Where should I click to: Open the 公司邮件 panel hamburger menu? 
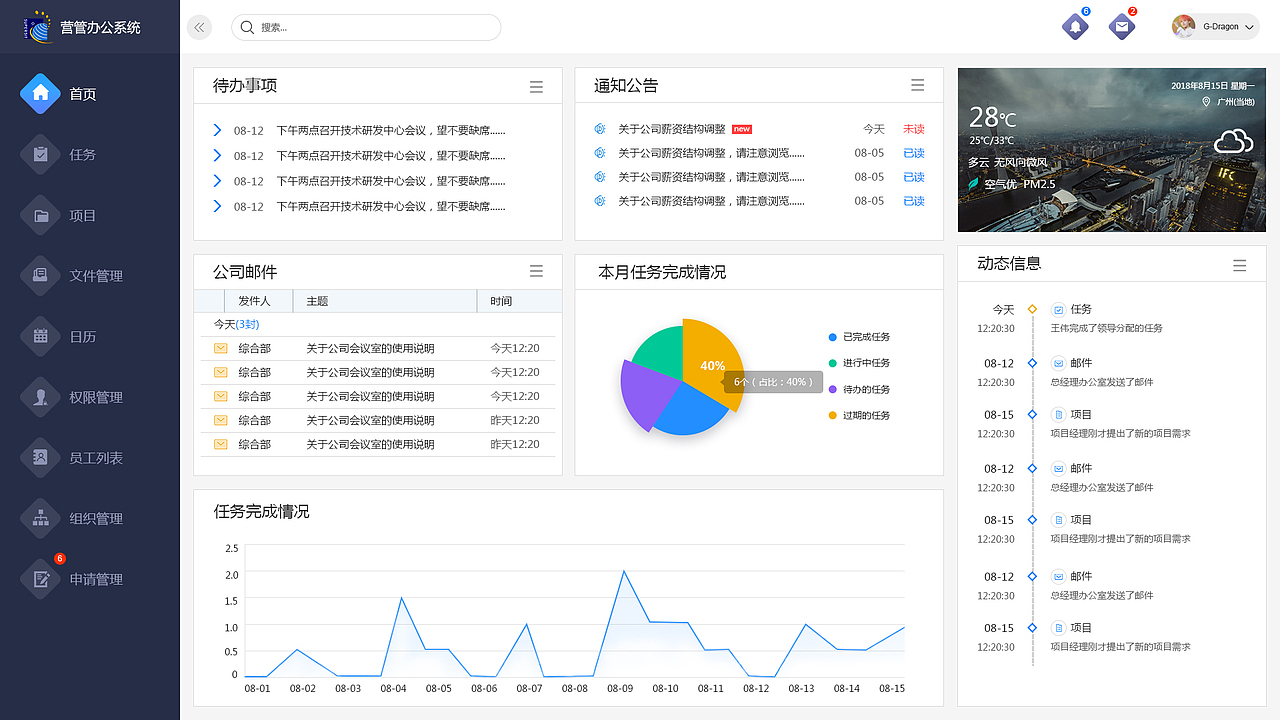[x=536, y=271]
